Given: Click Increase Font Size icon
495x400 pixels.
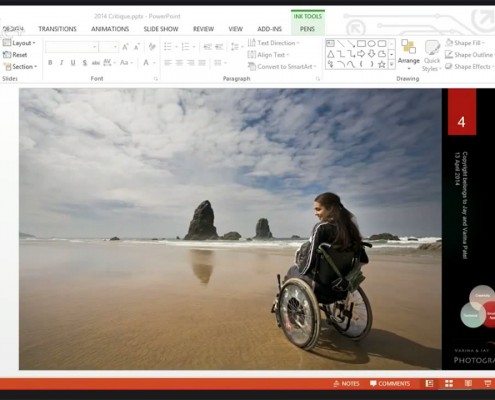Looking at the screenshot, I should point(125,47).
